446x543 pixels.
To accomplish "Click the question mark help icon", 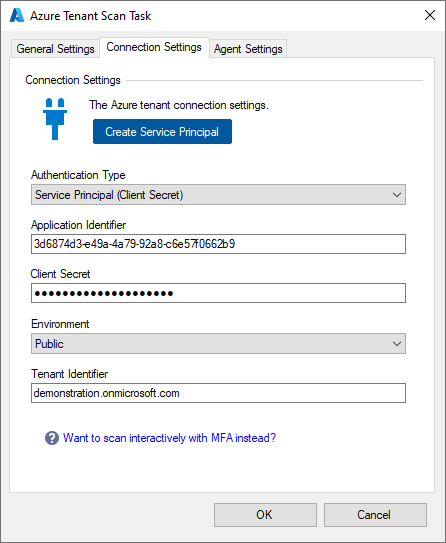I will [52, 438].
